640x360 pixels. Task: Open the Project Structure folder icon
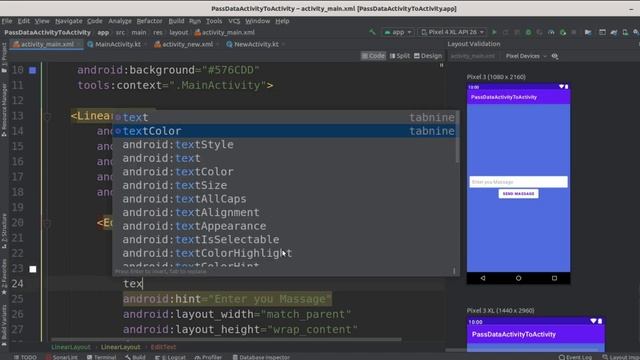588,32
